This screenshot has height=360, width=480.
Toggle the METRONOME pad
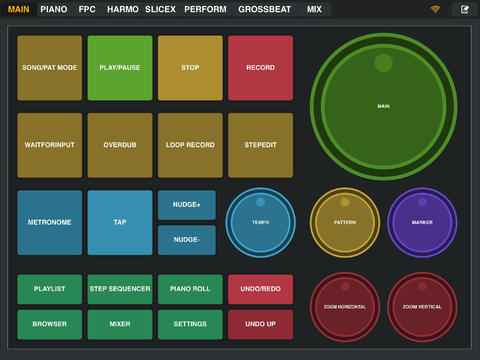pyautogui.click(x=50, y=223)
